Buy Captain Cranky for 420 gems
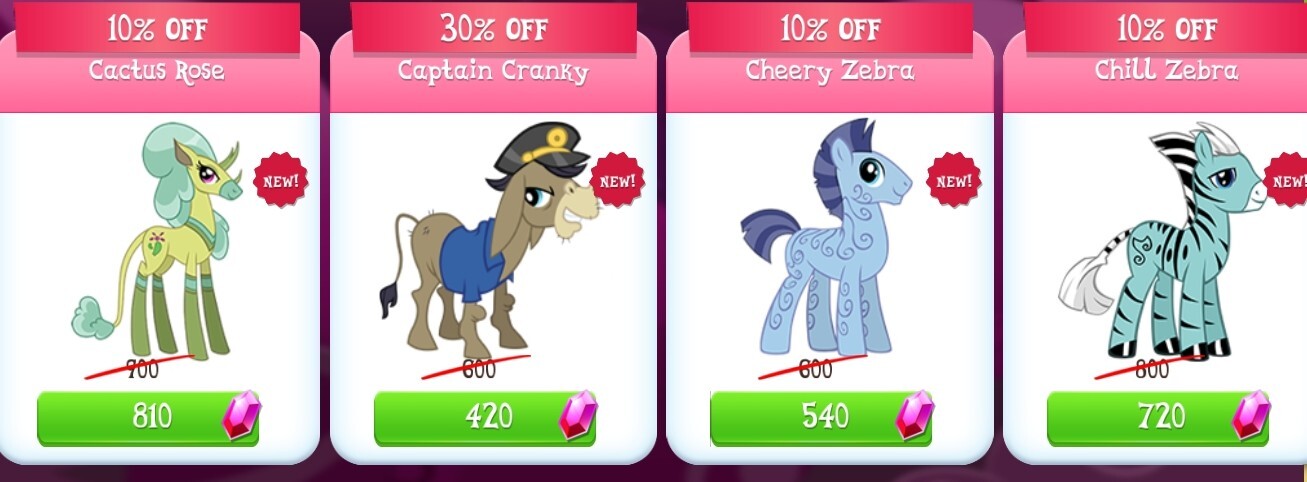 click(485, 417)
